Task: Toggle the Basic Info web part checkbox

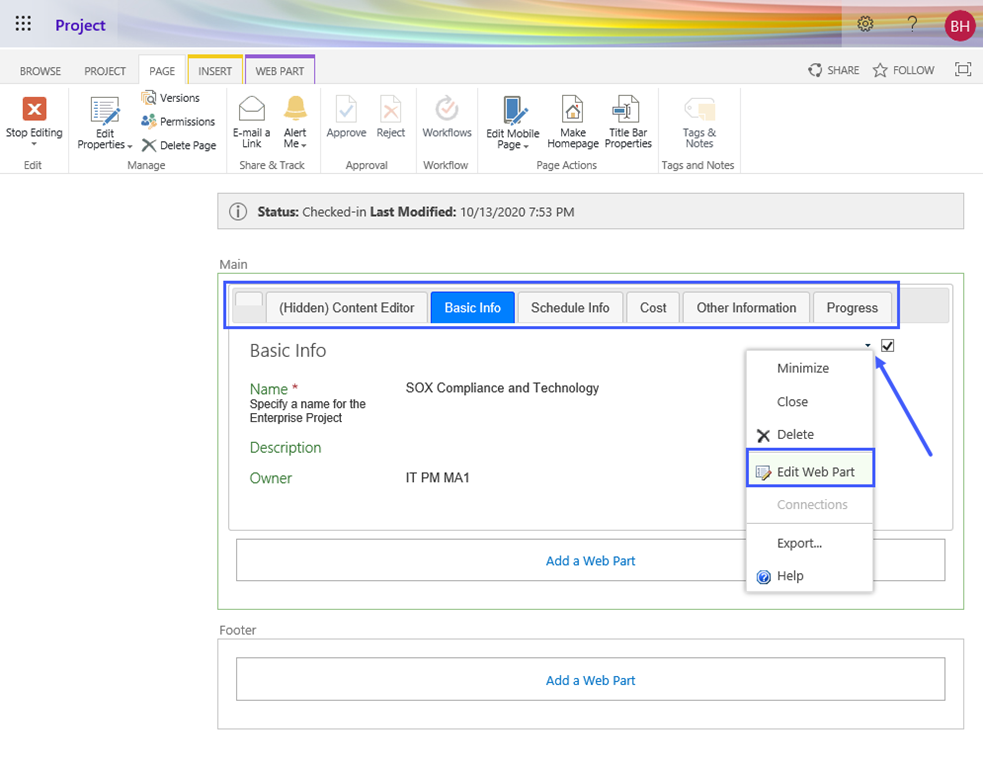Action: tap(887, 346)
